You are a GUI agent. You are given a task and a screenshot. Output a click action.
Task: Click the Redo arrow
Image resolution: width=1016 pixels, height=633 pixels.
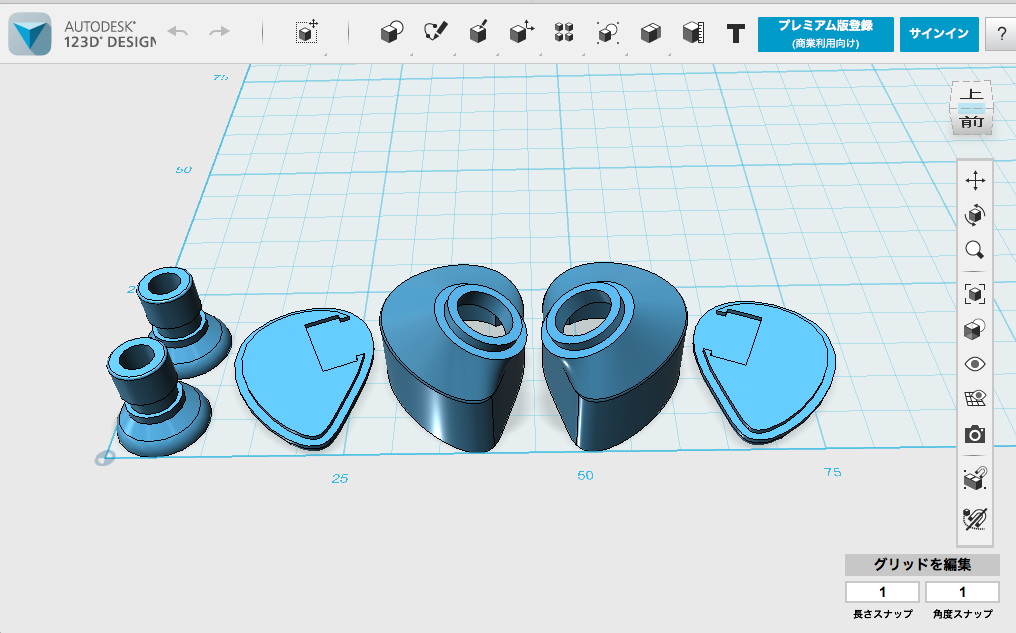[x=220, y=31]
